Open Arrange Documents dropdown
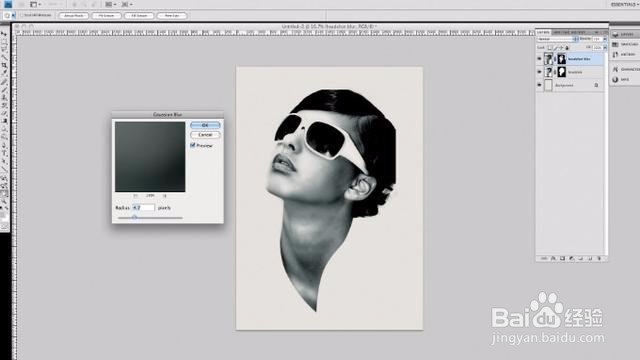Viewport: 640px width, 360px height. 111,4
